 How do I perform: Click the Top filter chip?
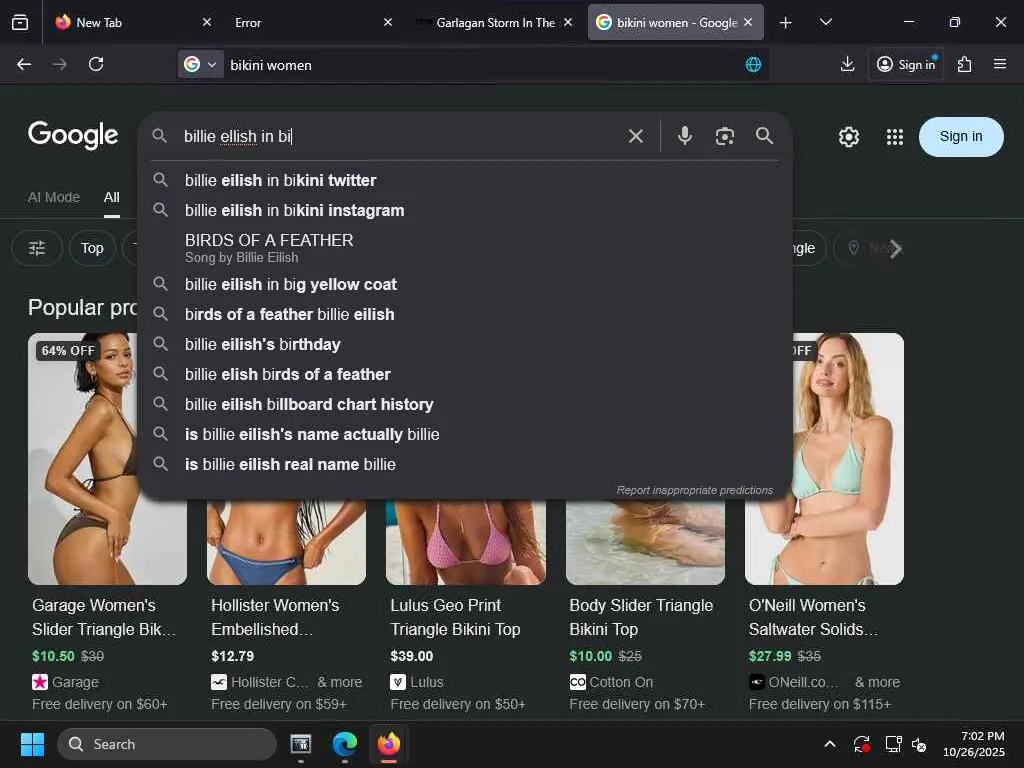pyautogui.click(x=92, y=248)
